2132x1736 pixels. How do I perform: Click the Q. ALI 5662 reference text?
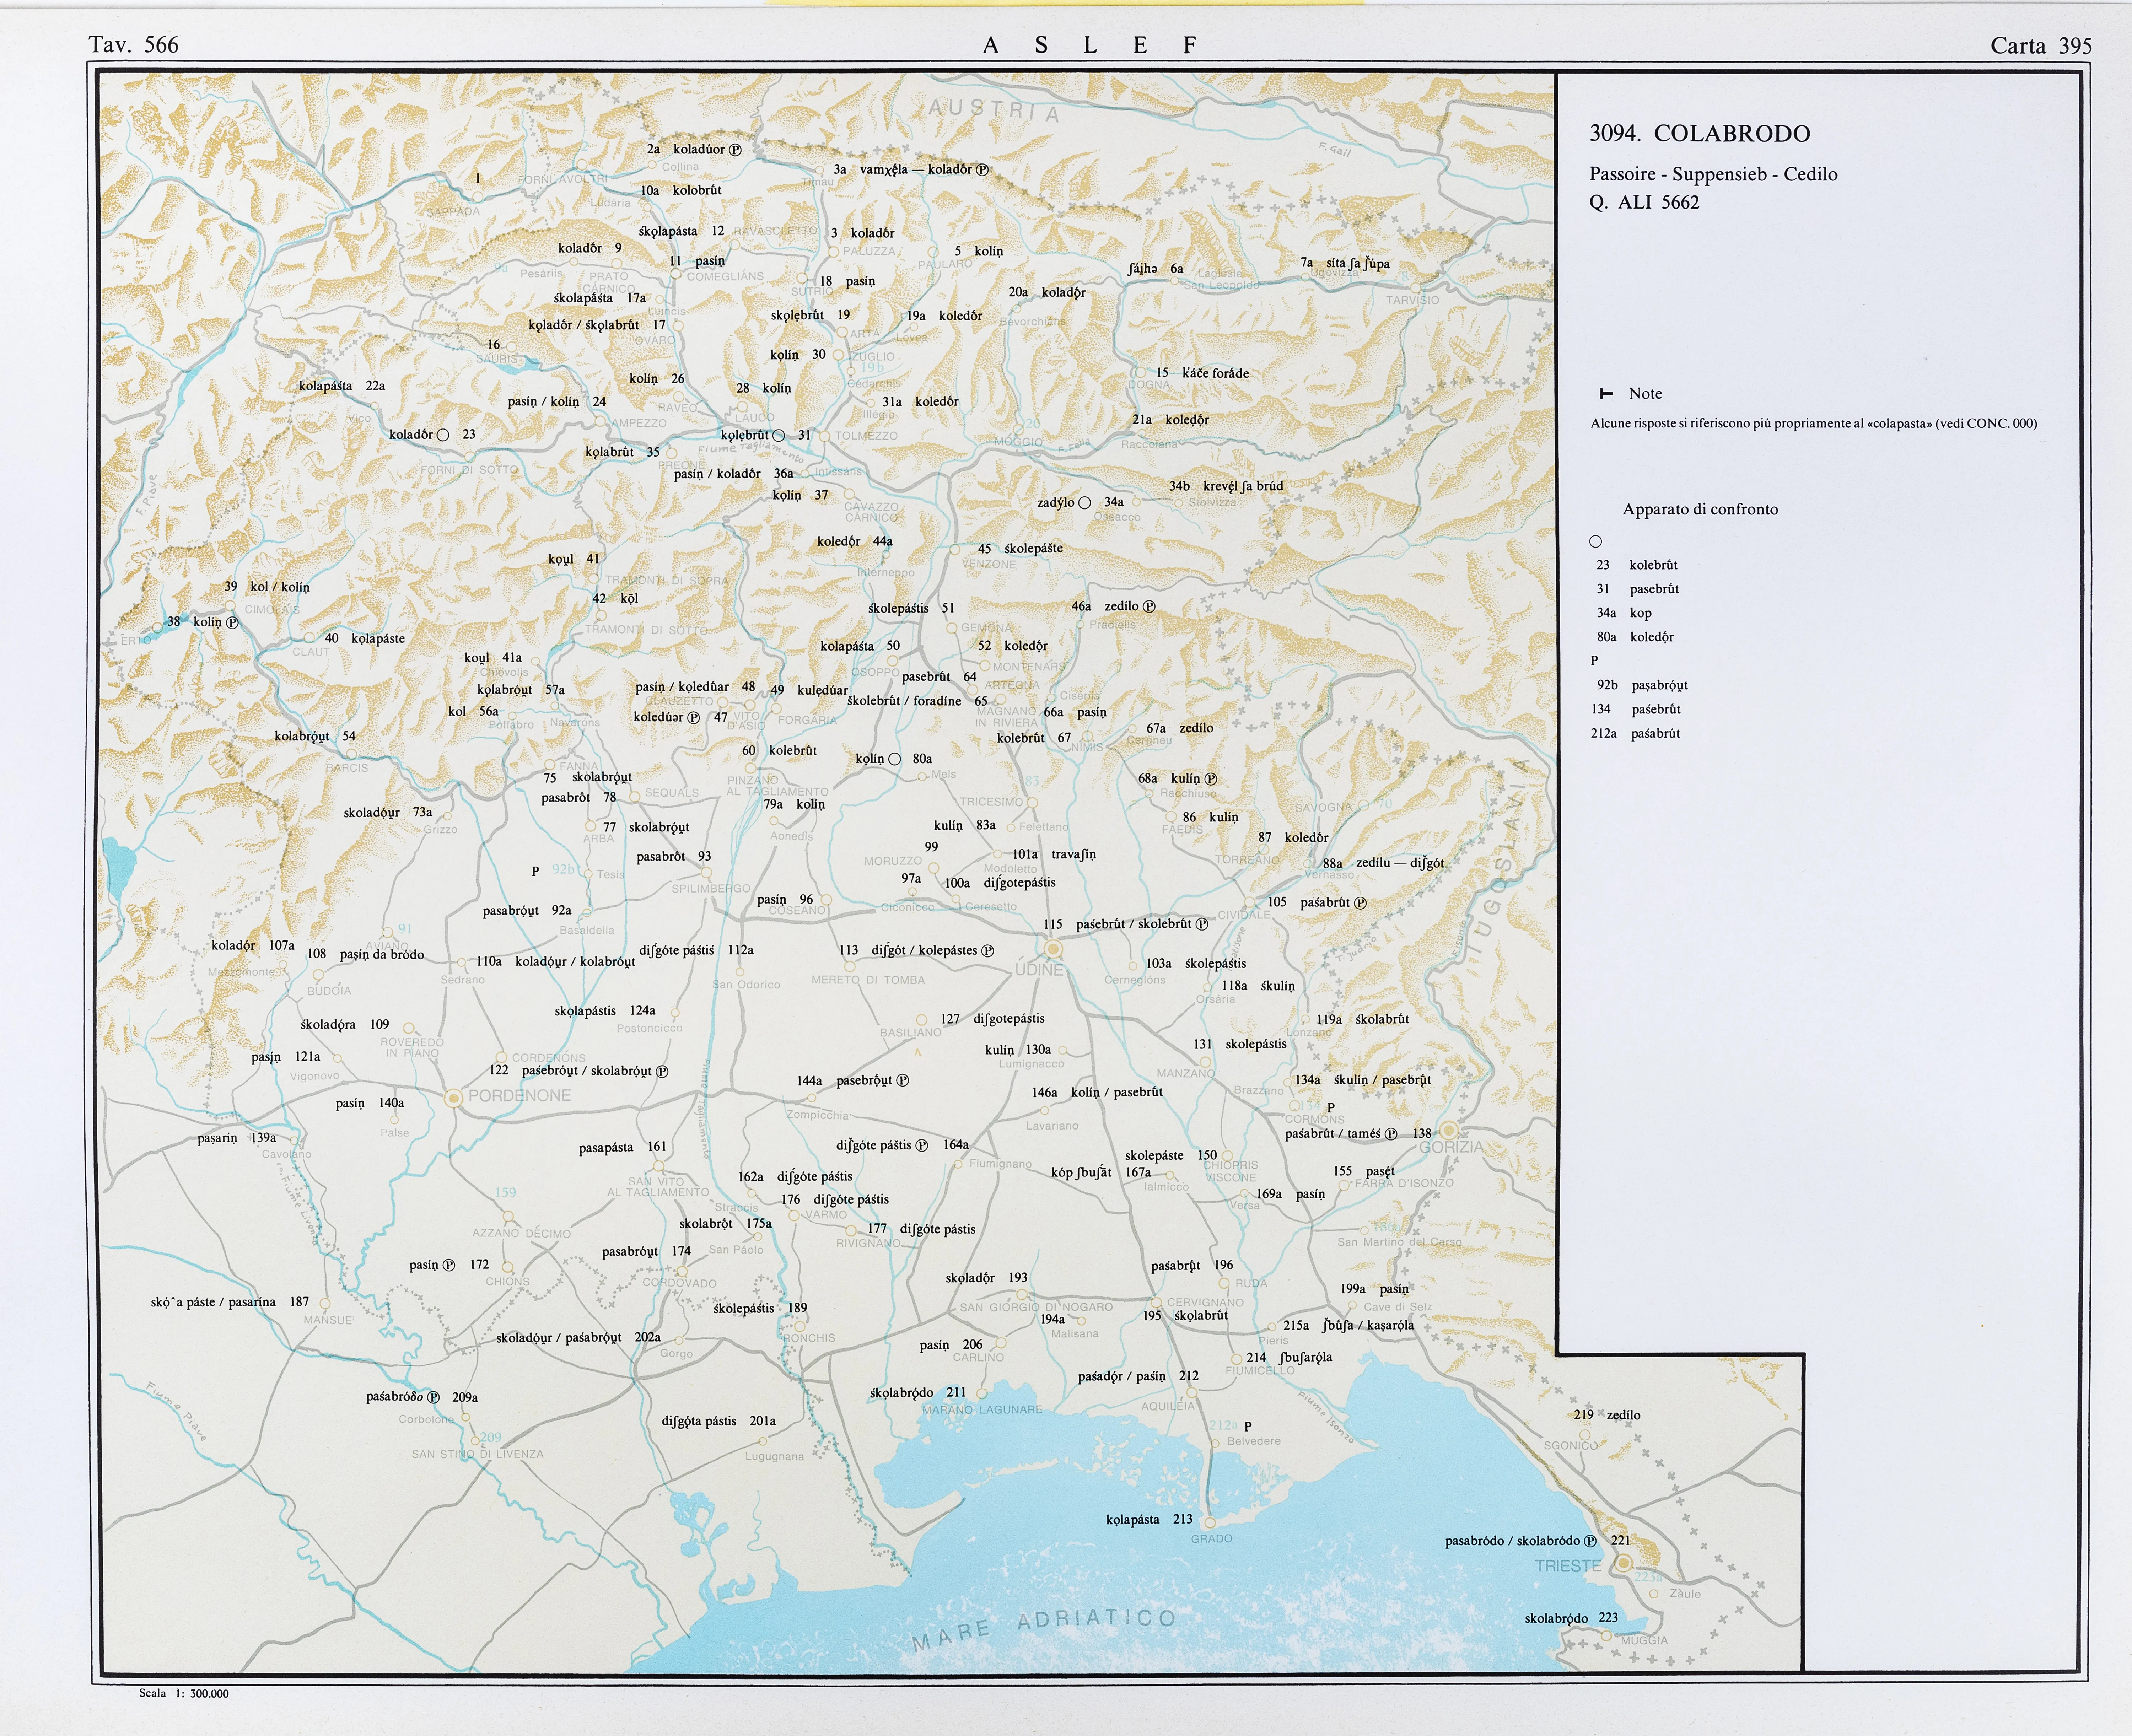(1644, 202)
